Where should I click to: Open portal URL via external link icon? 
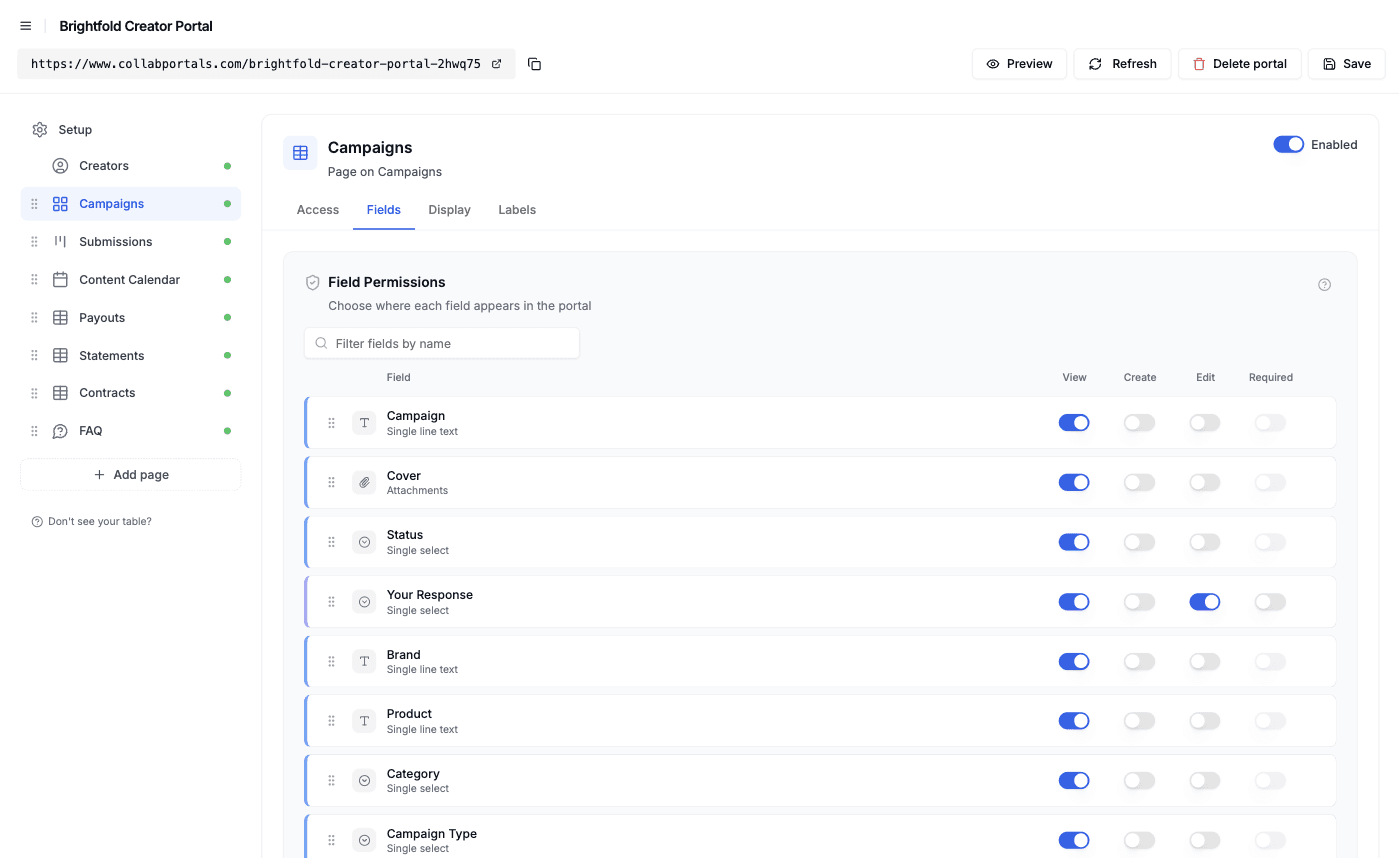(x=496, y=64)
